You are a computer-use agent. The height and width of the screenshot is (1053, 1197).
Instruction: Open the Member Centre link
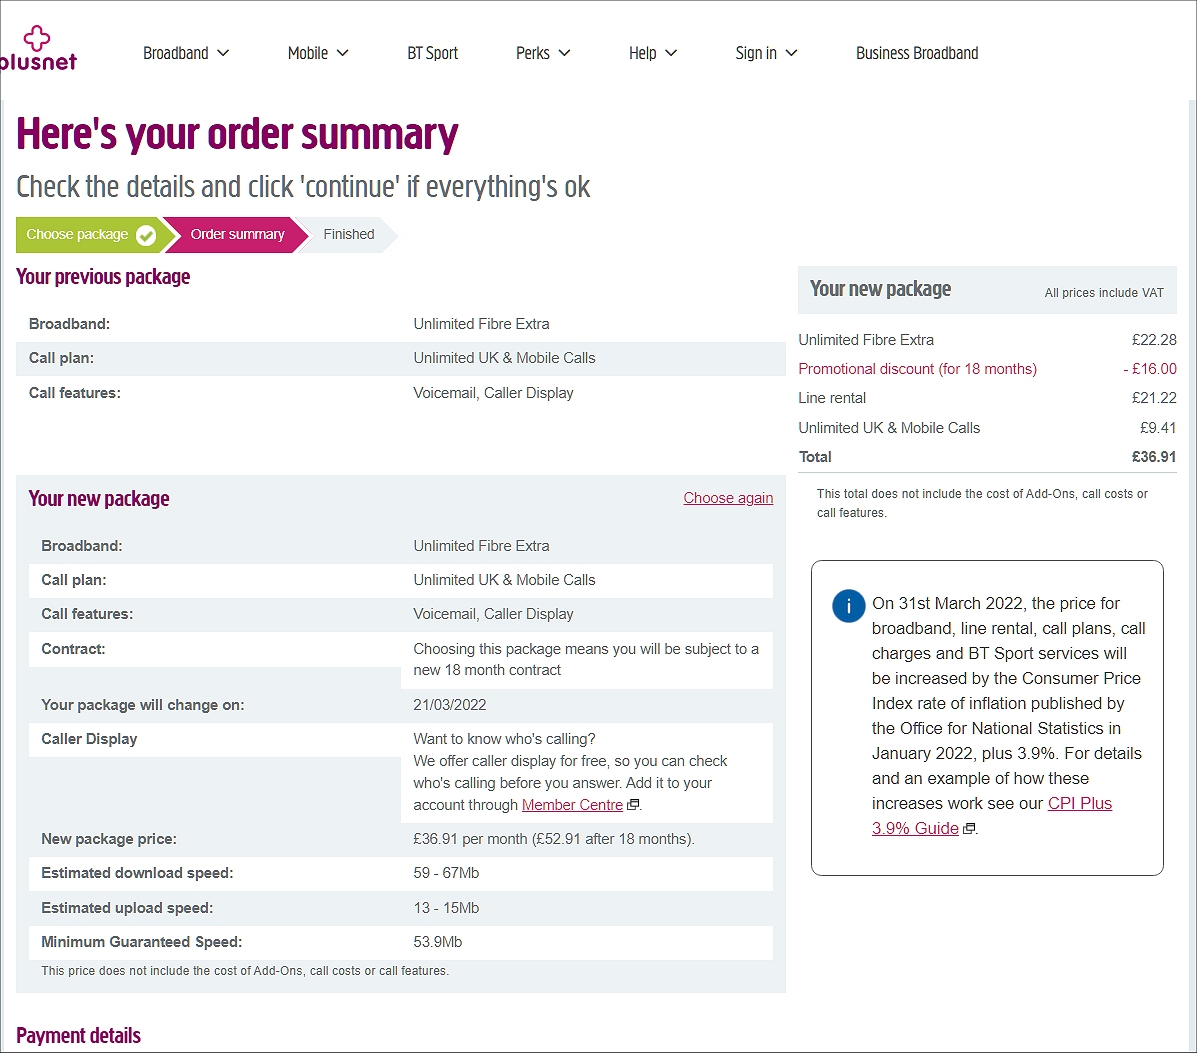tap(572, 804)
